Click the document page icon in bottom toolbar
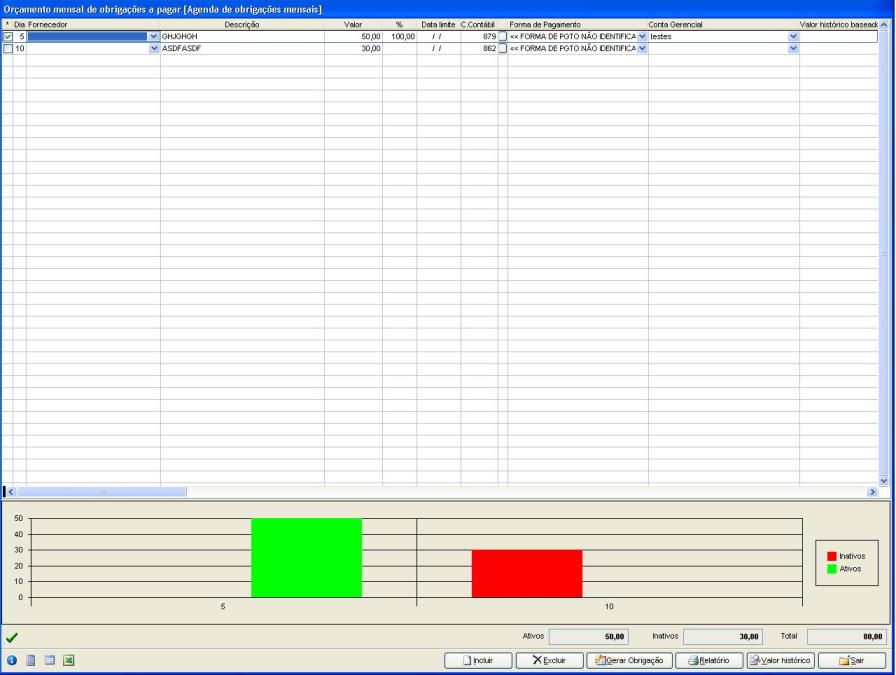The height and width of the screenshot is (675, 896). [x=31, y=660]
